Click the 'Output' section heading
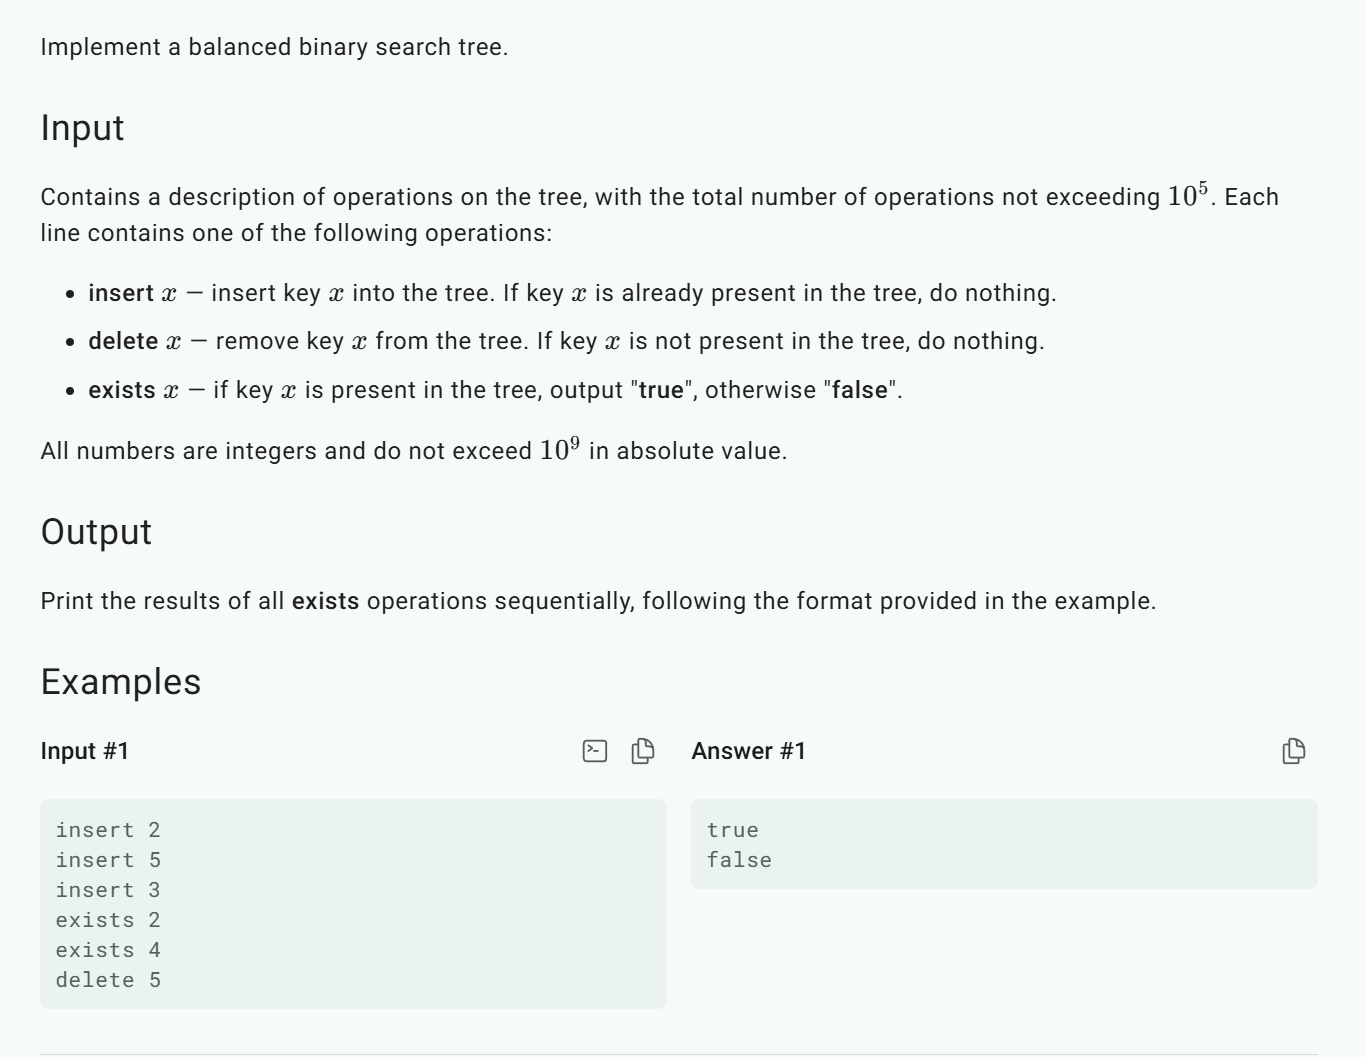The image size is (1366, 1057). [x=96, y=532]
